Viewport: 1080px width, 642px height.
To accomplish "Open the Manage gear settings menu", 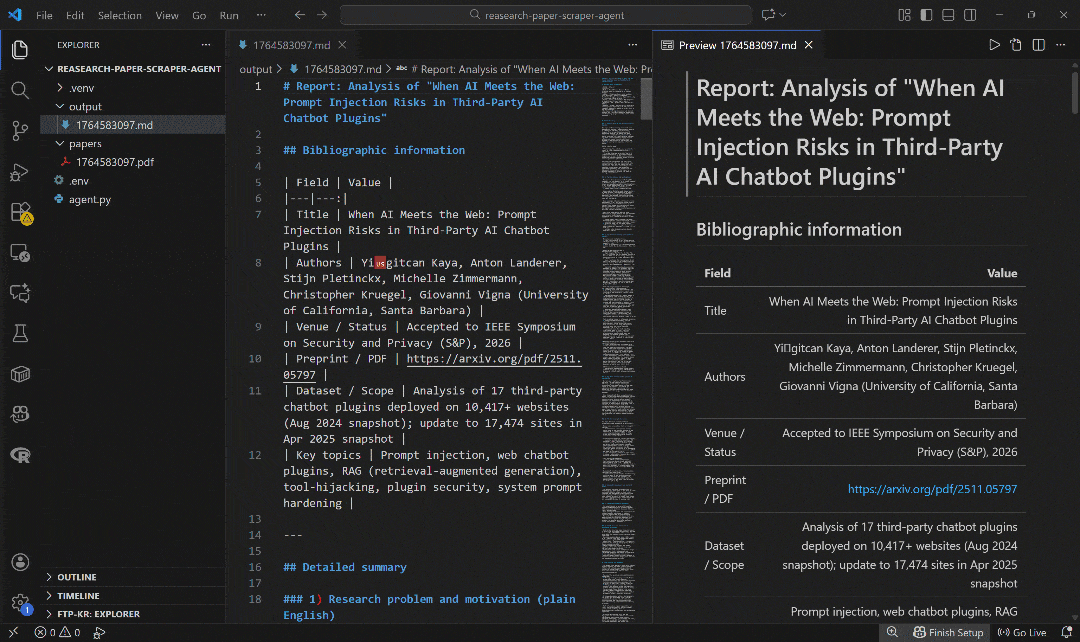I will coord(20,603).
